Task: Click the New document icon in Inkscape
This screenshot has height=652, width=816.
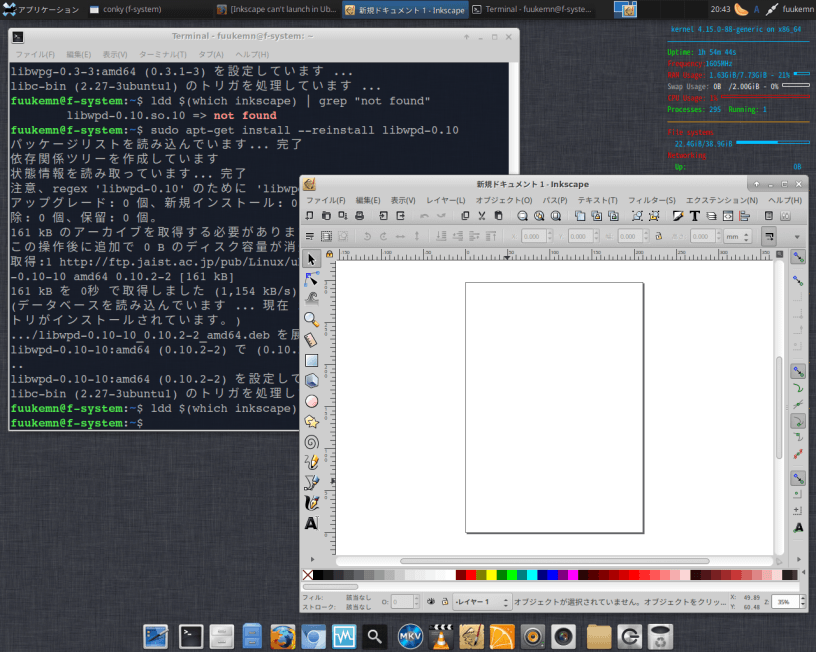Action: (310, 215)
